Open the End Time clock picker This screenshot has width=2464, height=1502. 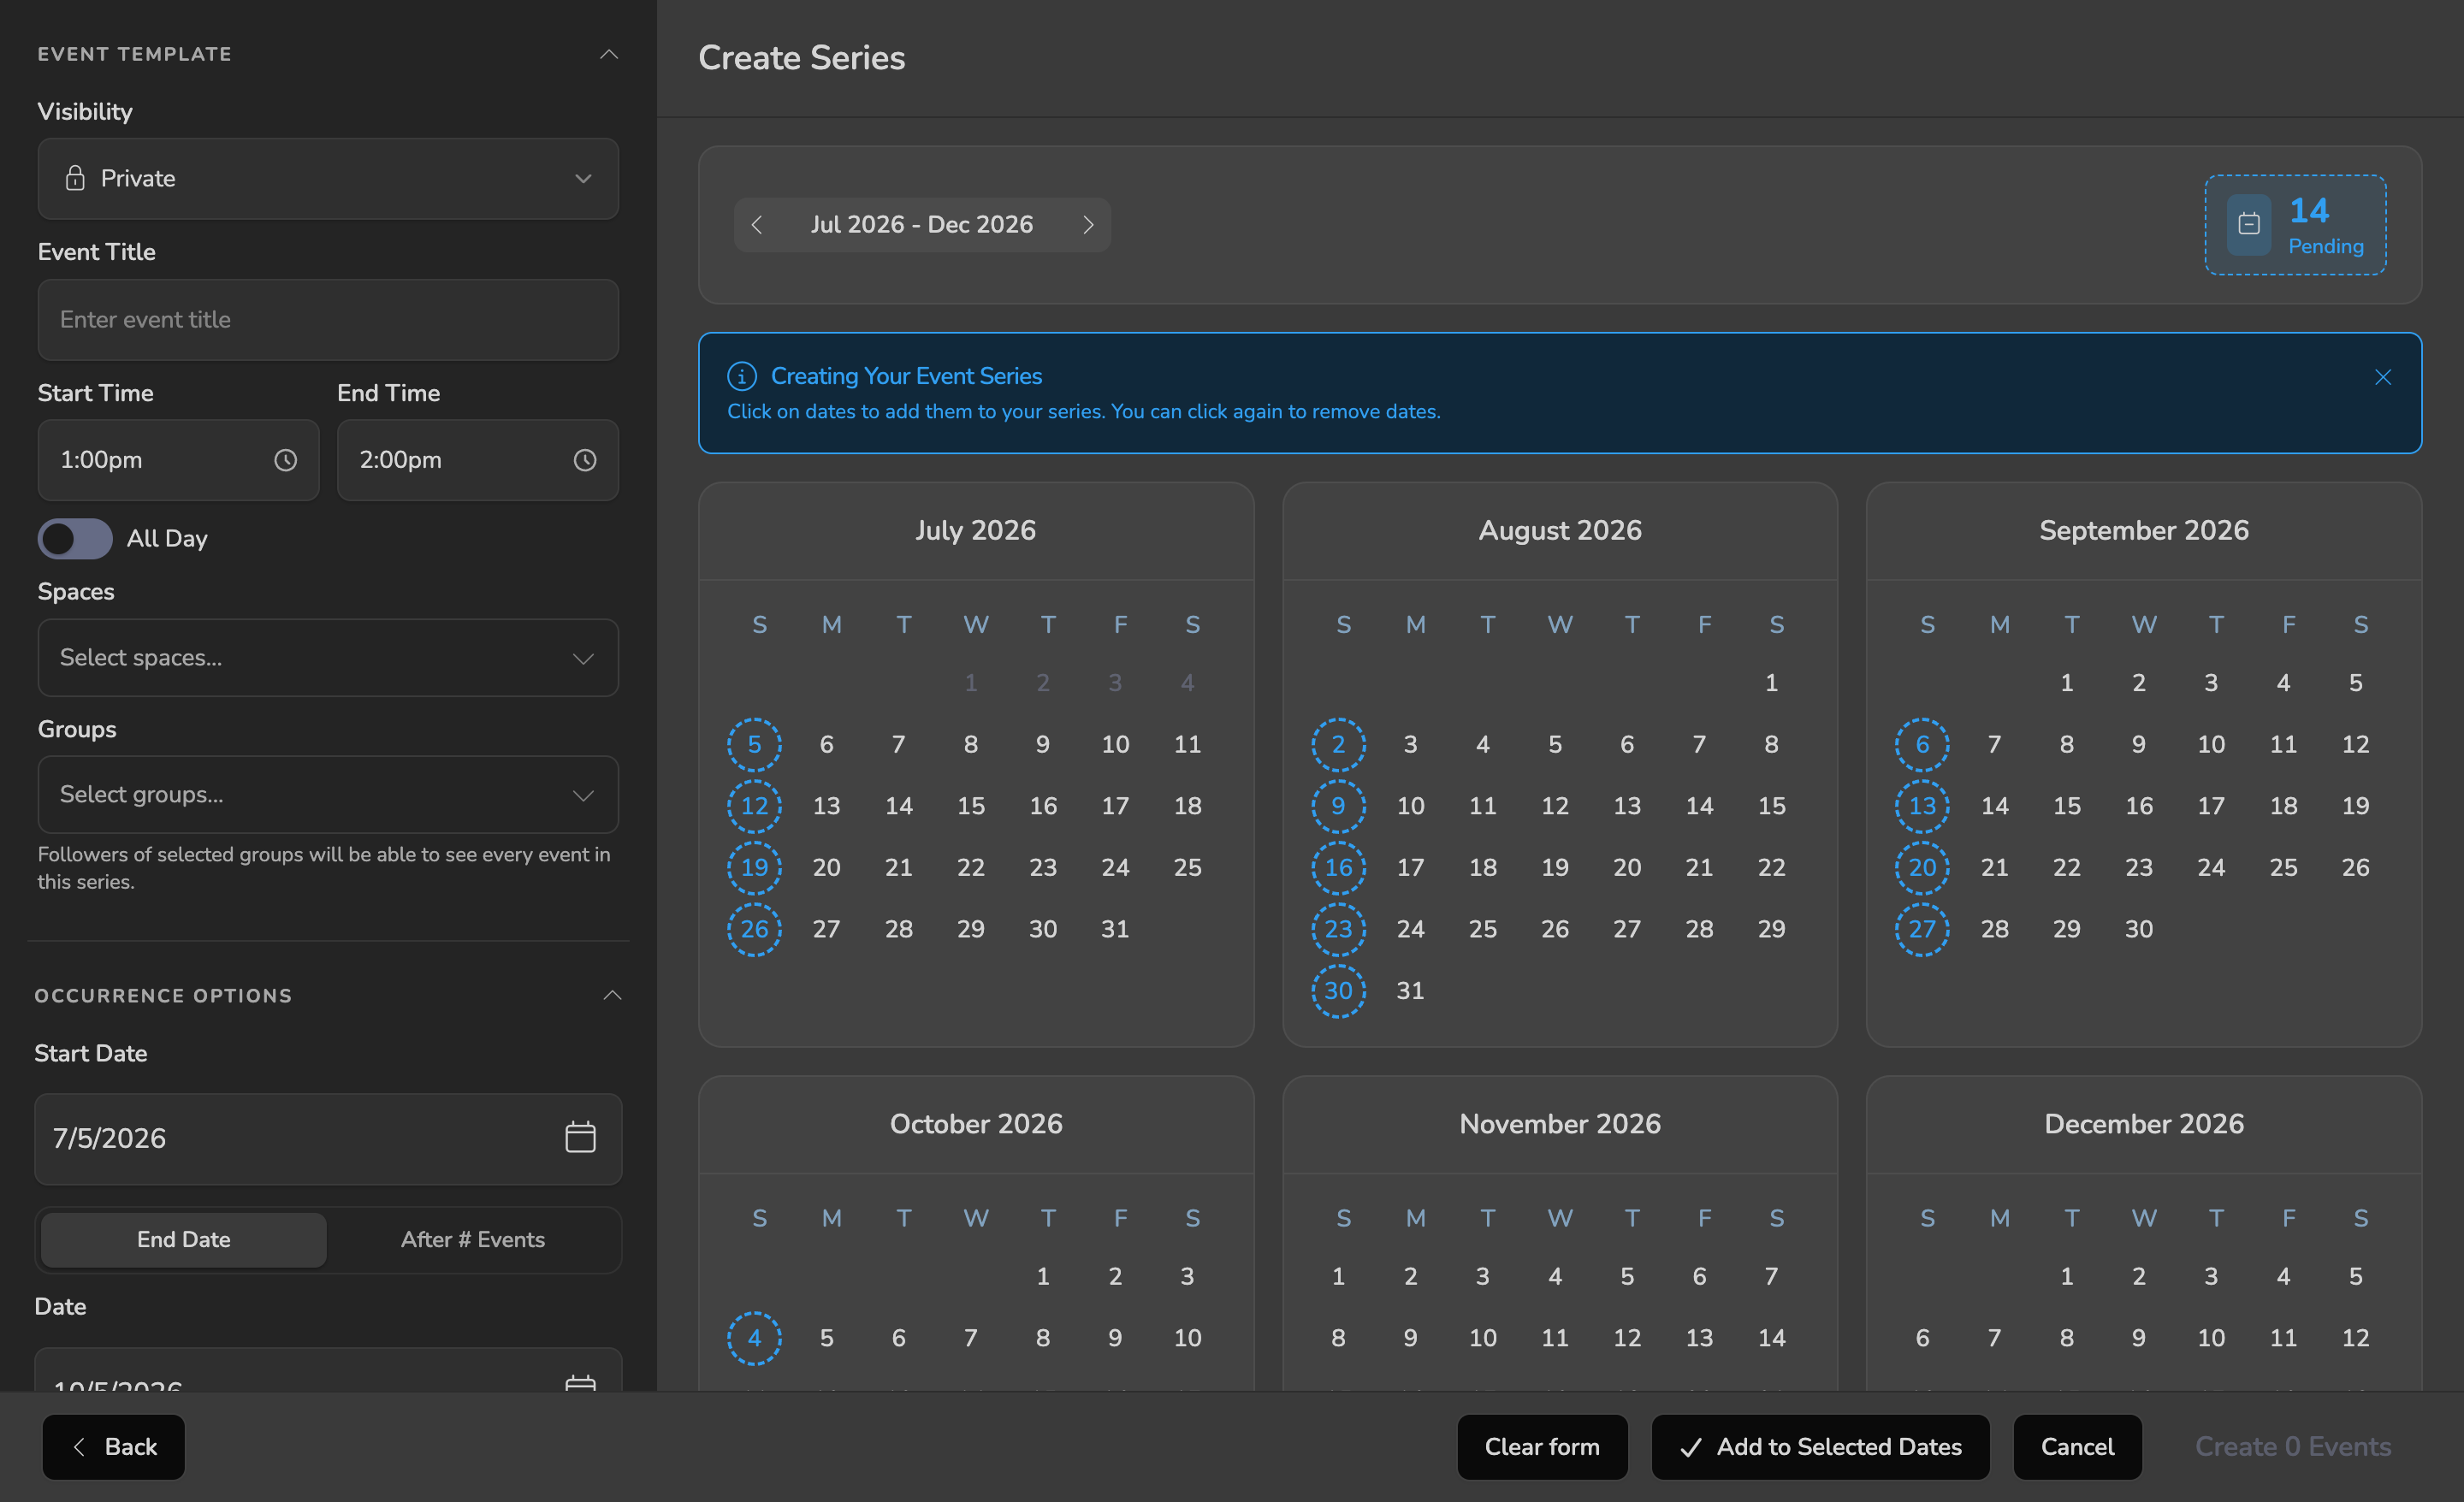click(x=585, y=460)
